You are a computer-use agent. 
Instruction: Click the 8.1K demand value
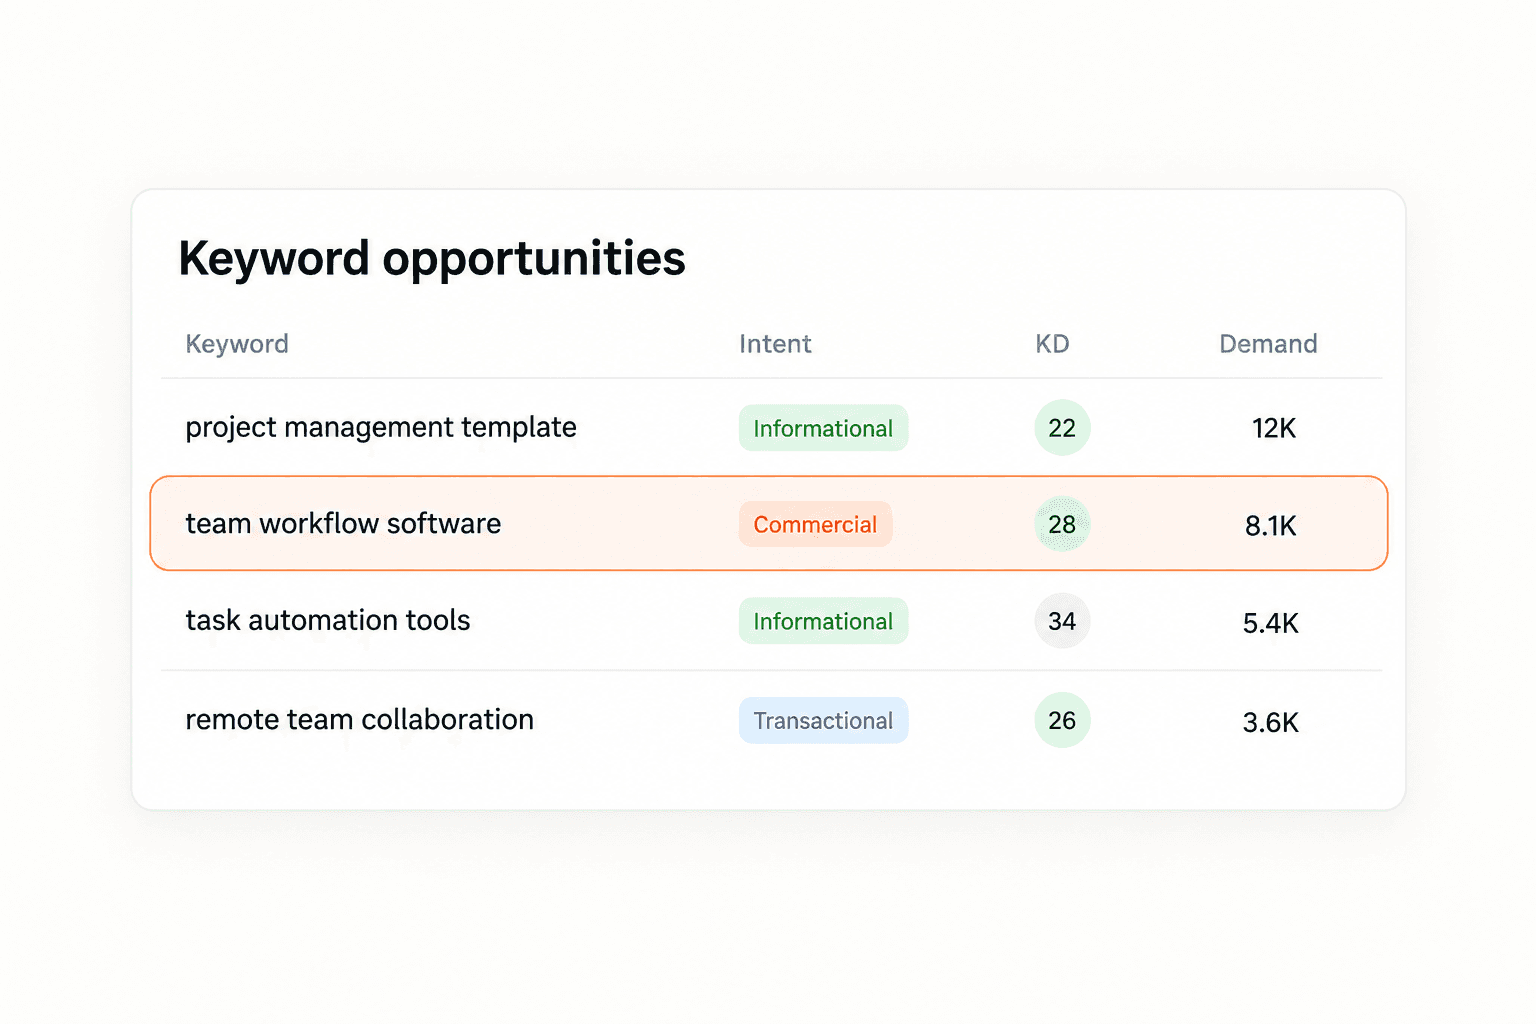tap(1271, 525)
